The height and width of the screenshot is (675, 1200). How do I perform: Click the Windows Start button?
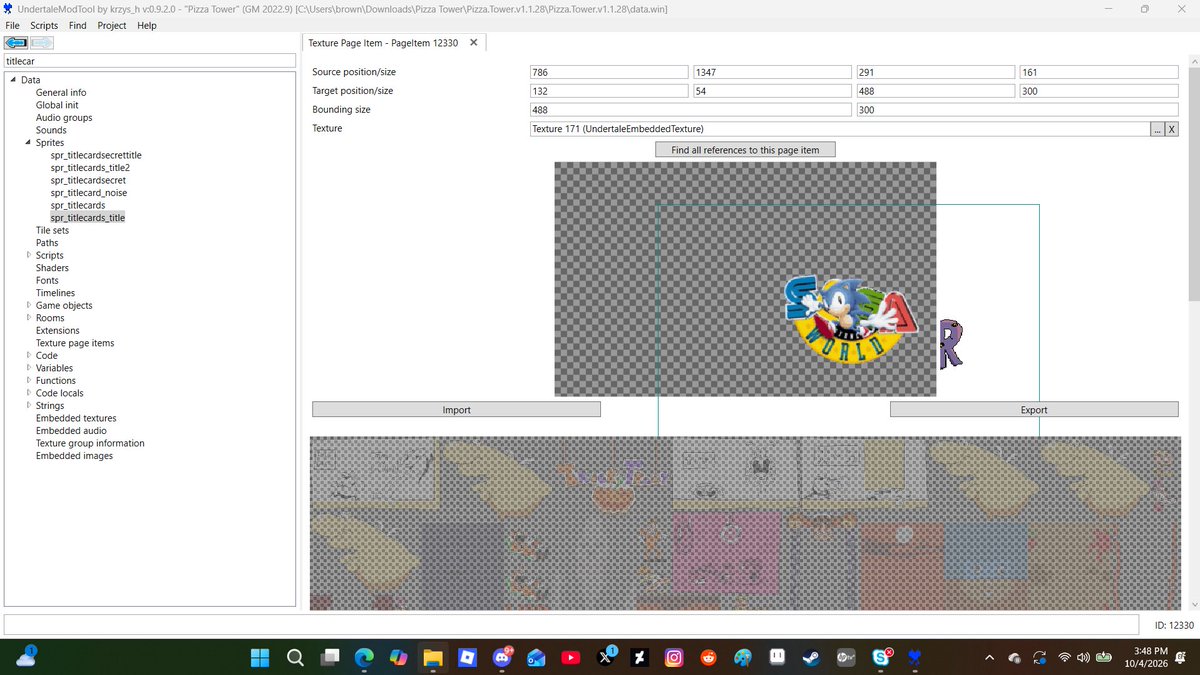260,657
